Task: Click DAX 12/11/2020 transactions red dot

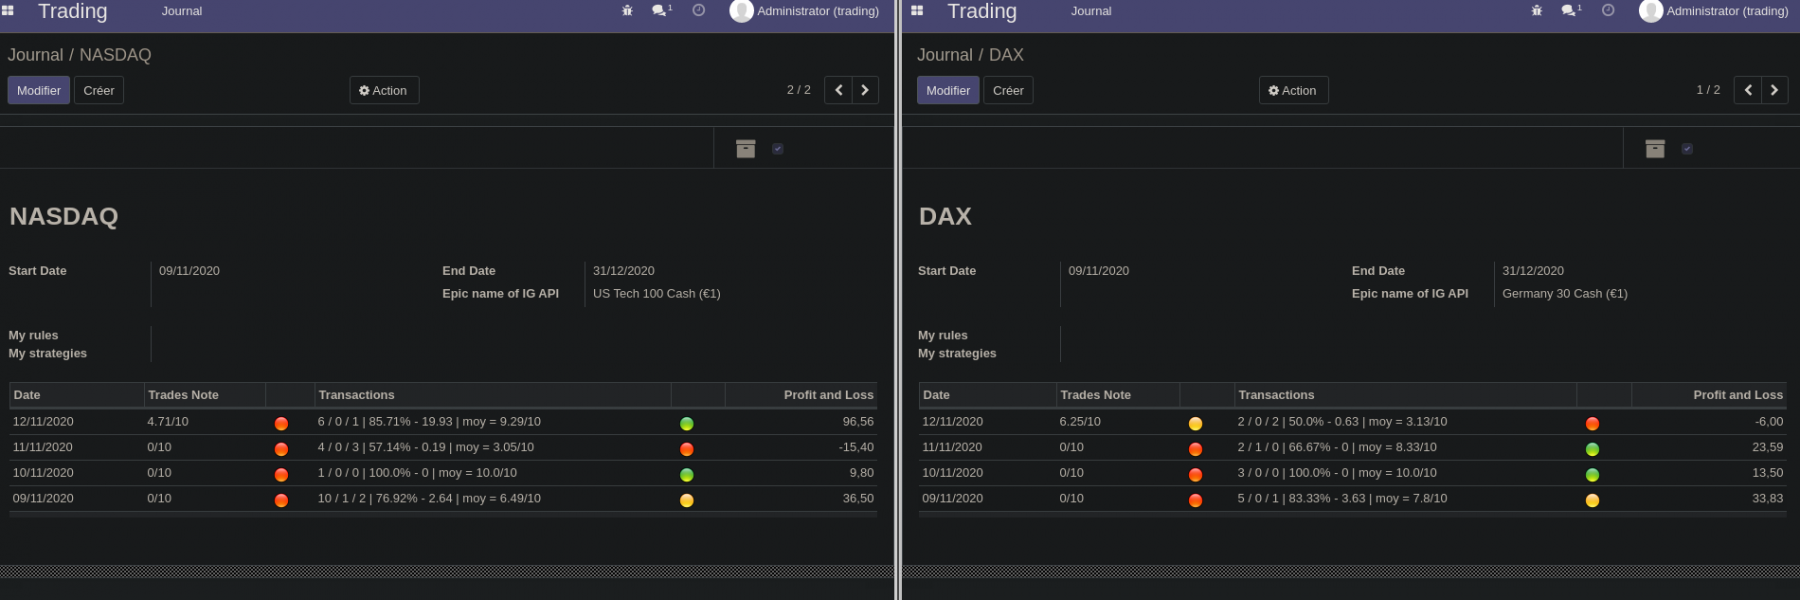Action: tap(1592, 423)
